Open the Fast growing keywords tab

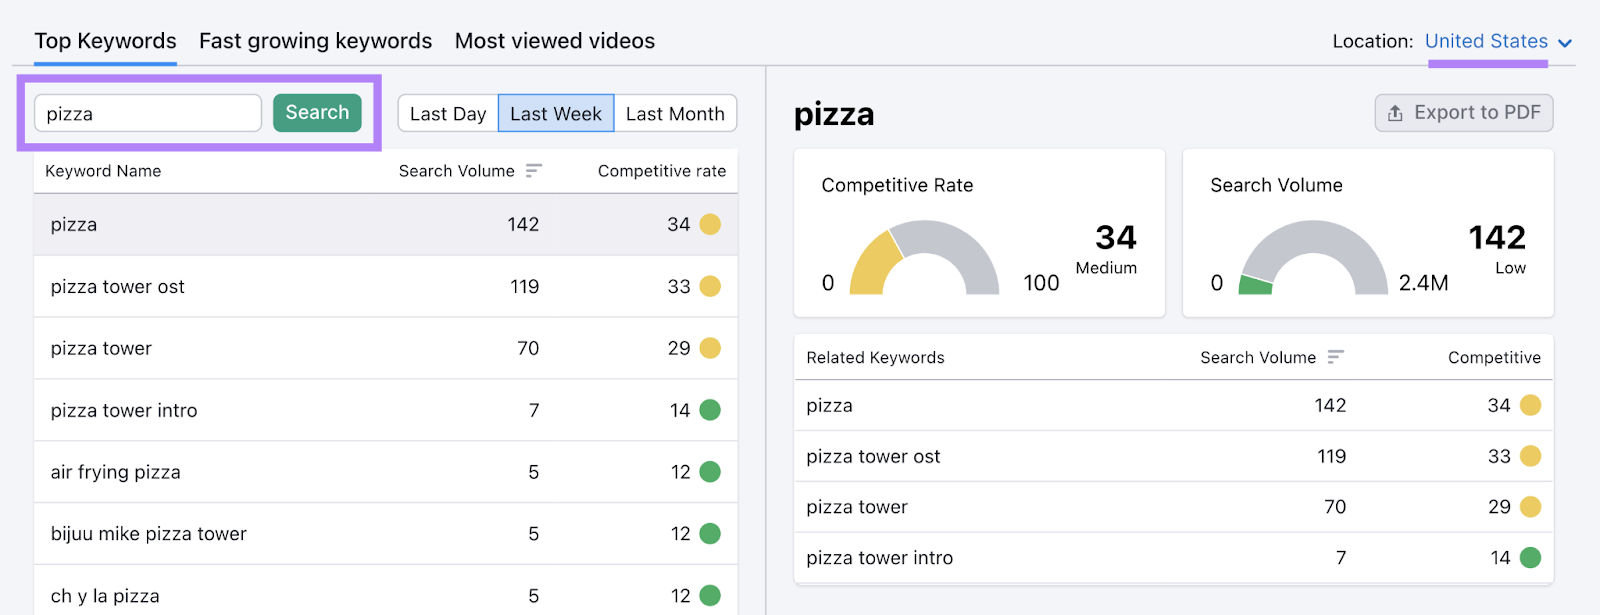pos(315,41)
